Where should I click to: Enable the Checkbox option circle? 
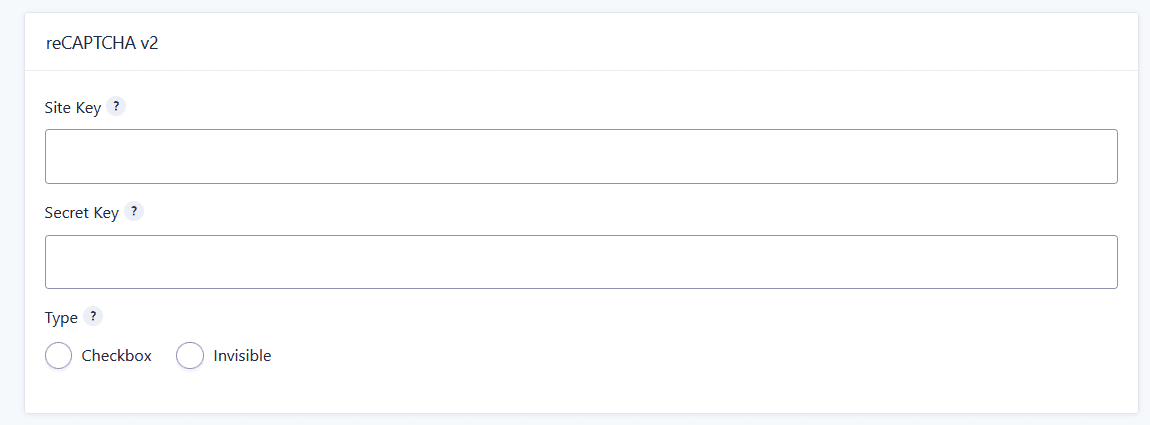click(x=59, y=356)
